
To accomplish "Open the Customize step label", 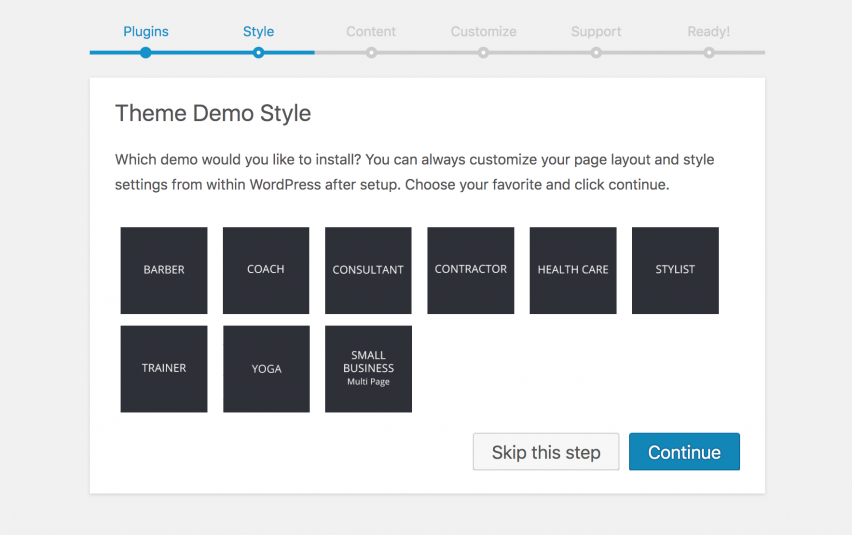I will 483,31.
